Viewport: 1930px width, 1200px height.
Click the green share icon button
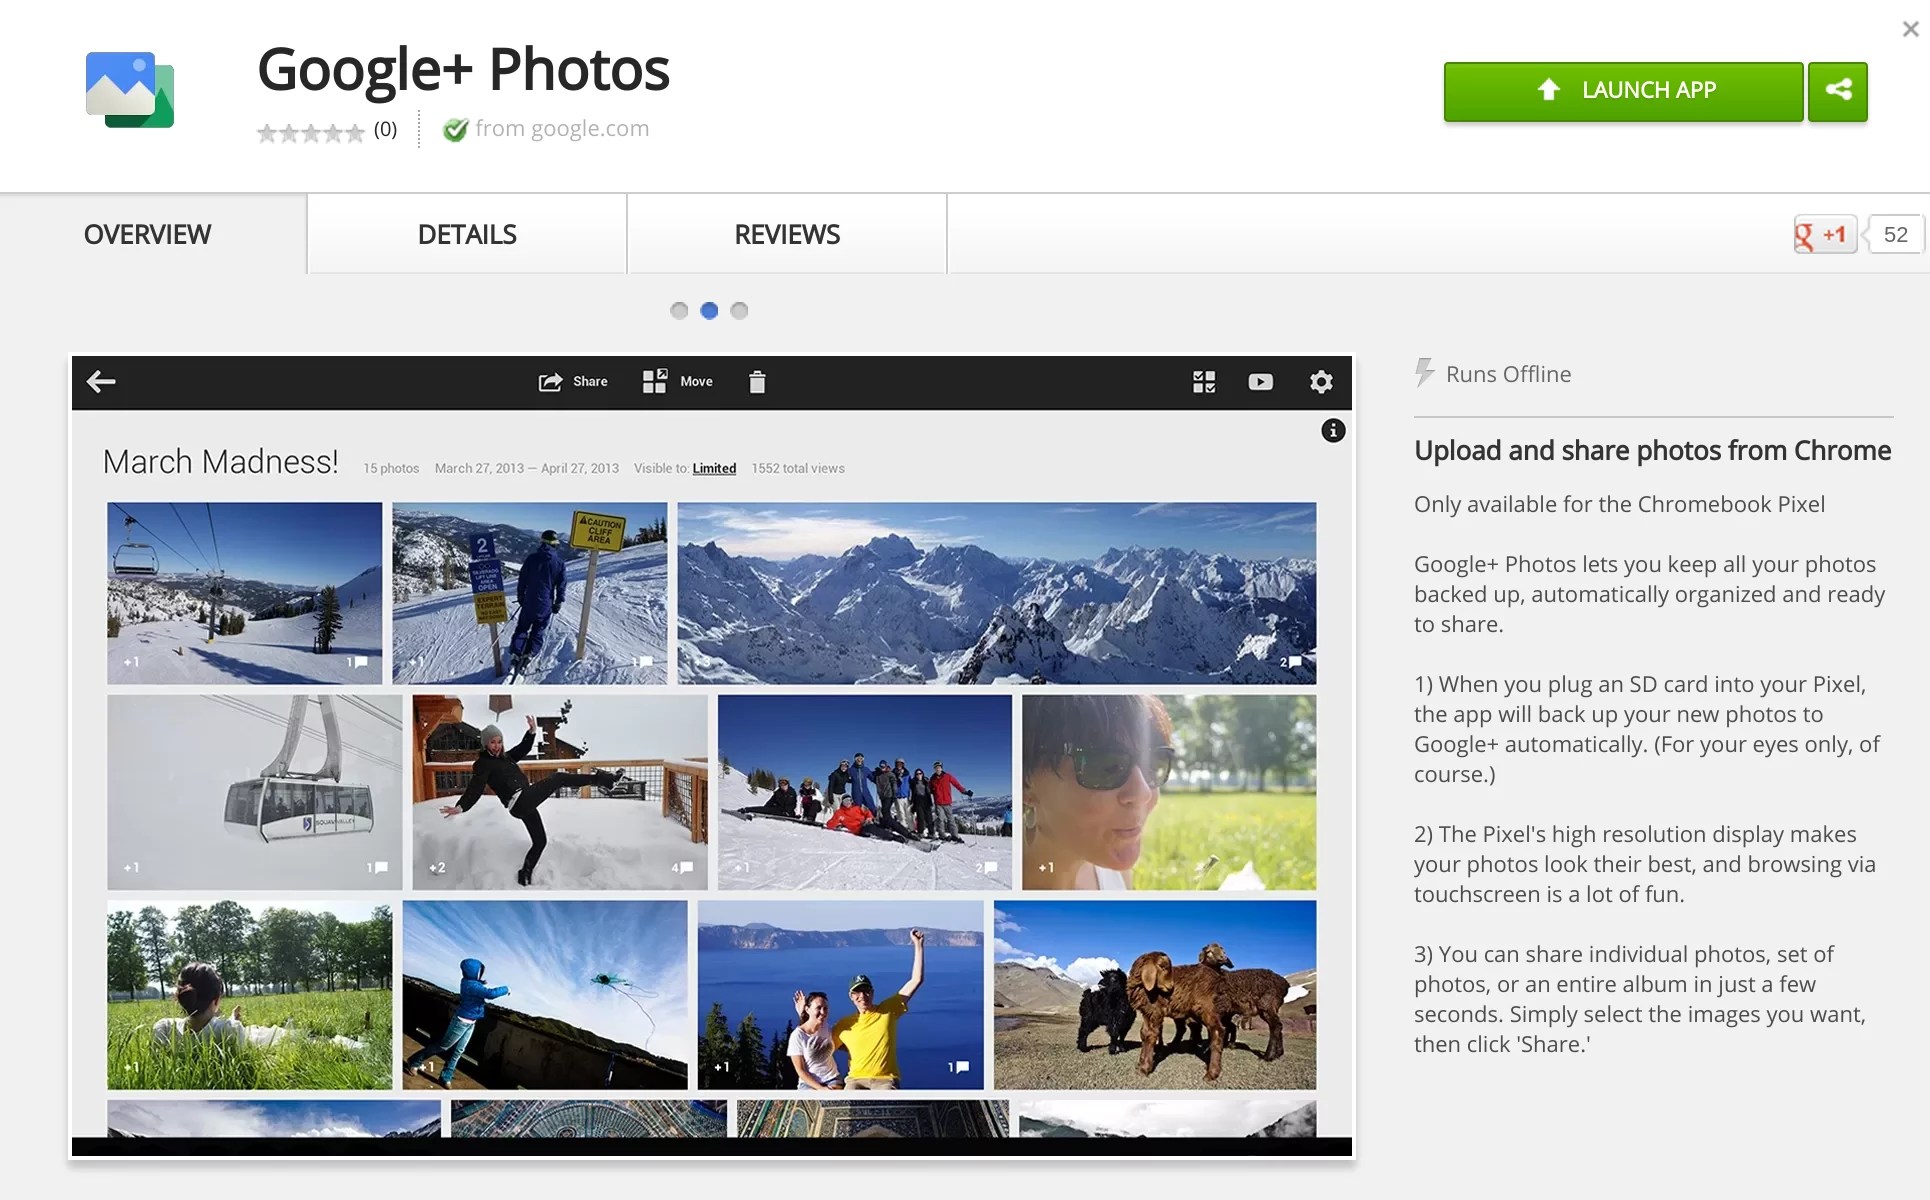pyautogui.click(x=1837, y=91)
